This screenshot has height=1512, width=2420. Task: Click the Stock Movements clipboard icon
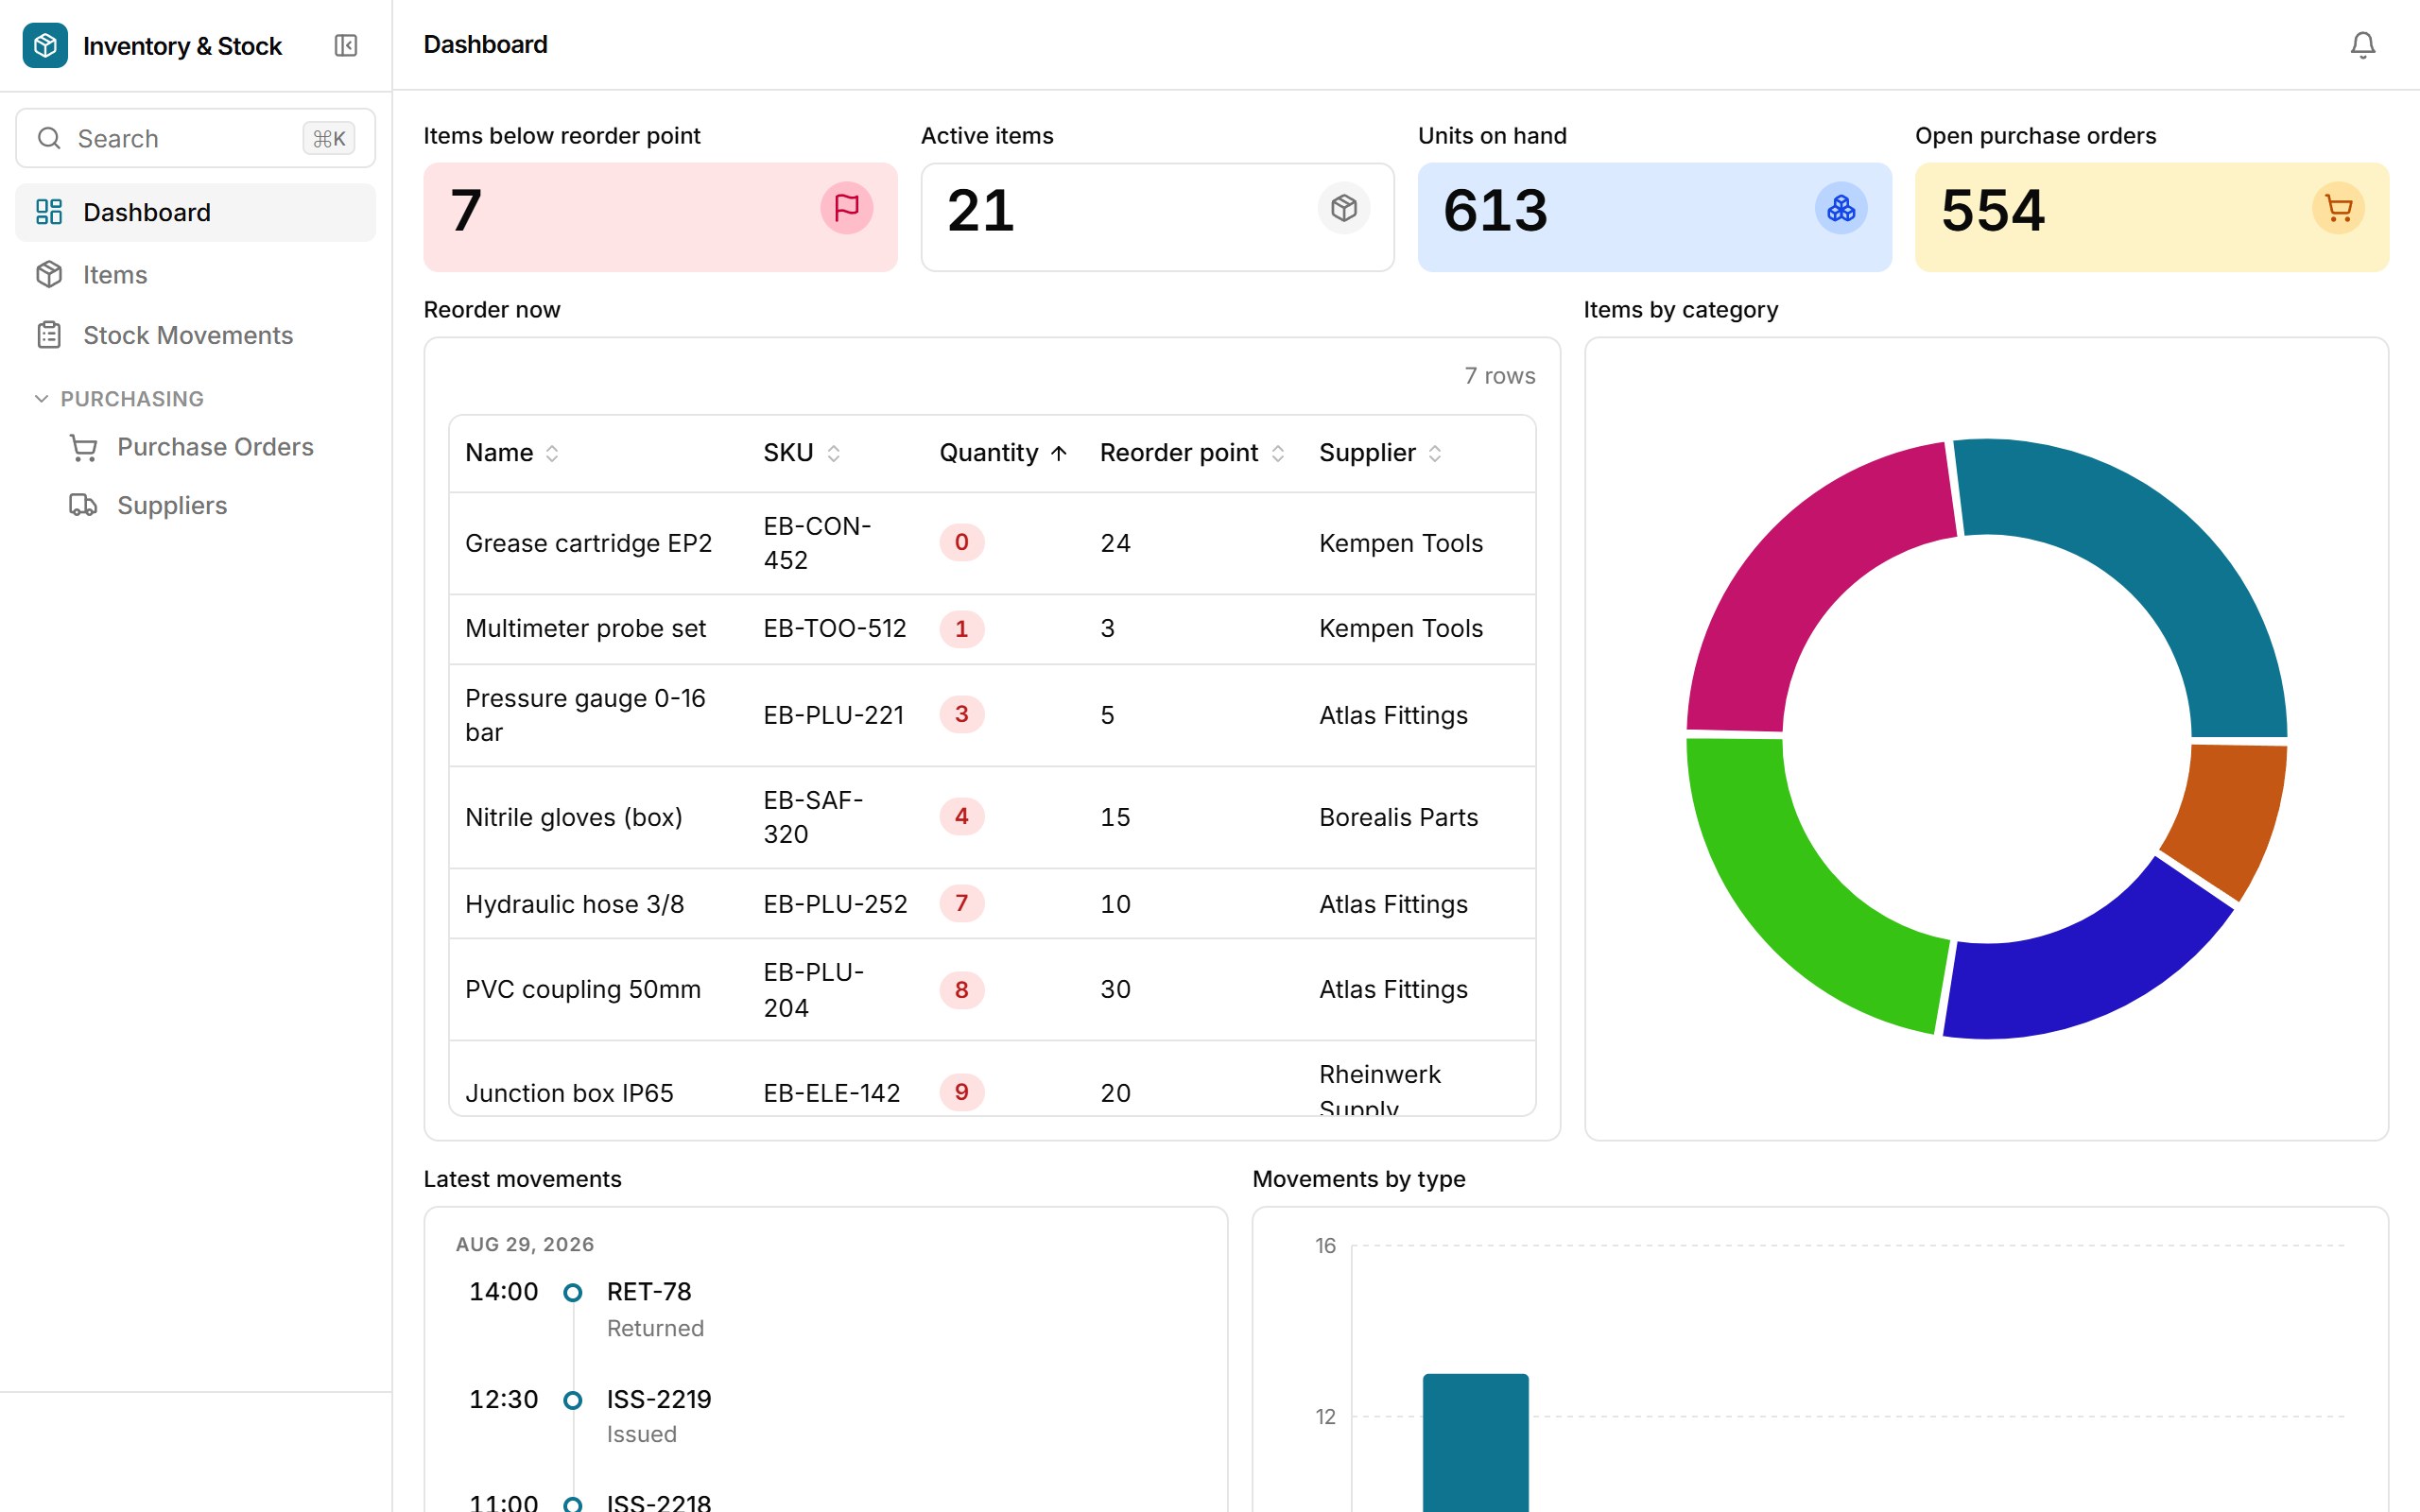pyautogui.click(x=49, y=335)
